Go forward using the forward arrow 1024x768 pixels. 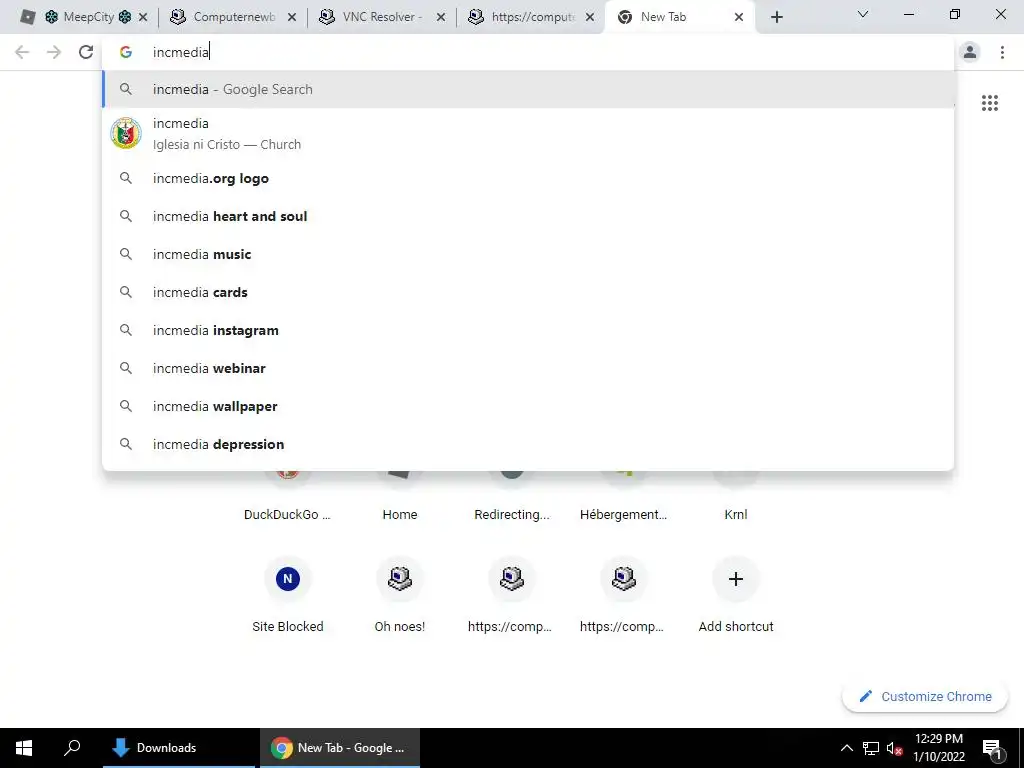pyautogui.click(x=54, y=52)
